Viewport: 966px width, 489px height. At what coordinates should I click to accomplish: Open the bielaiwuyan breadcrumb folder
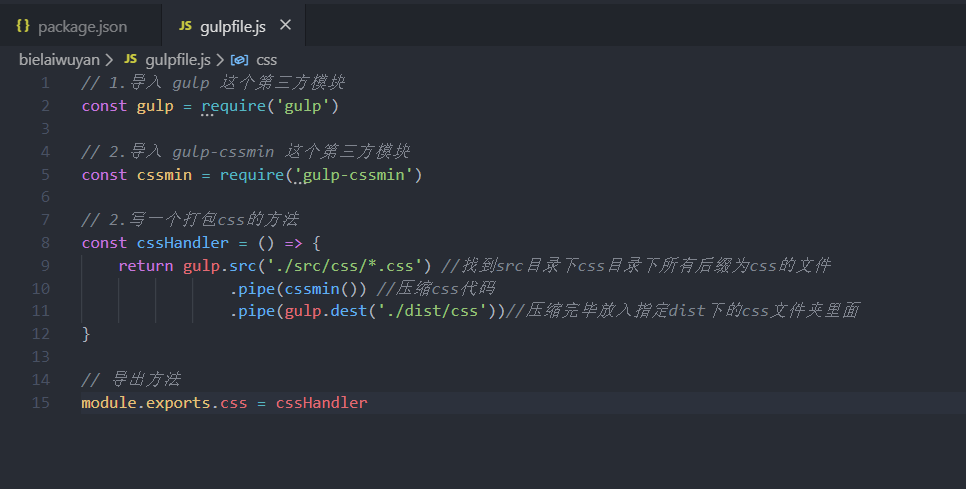click(59, 60)
